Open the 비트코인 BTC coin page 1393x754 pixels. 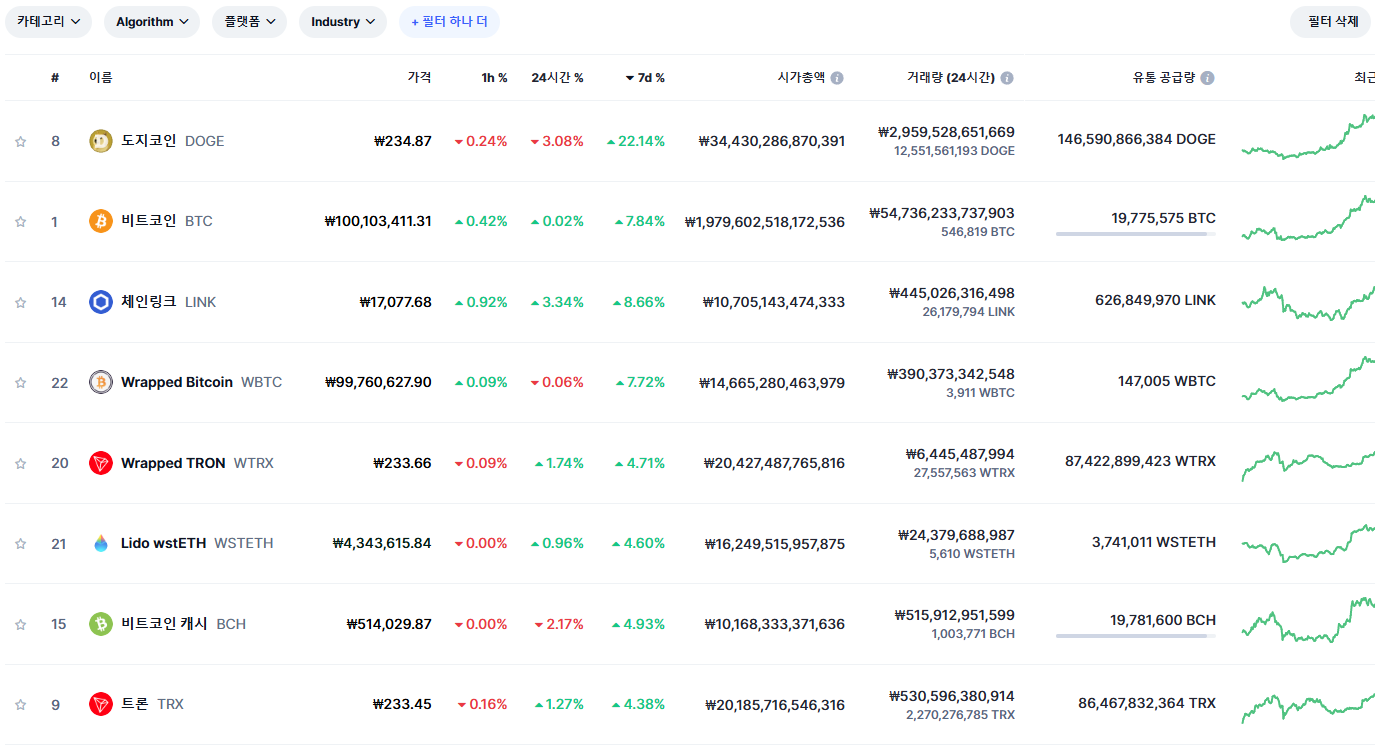click(167, 221)
